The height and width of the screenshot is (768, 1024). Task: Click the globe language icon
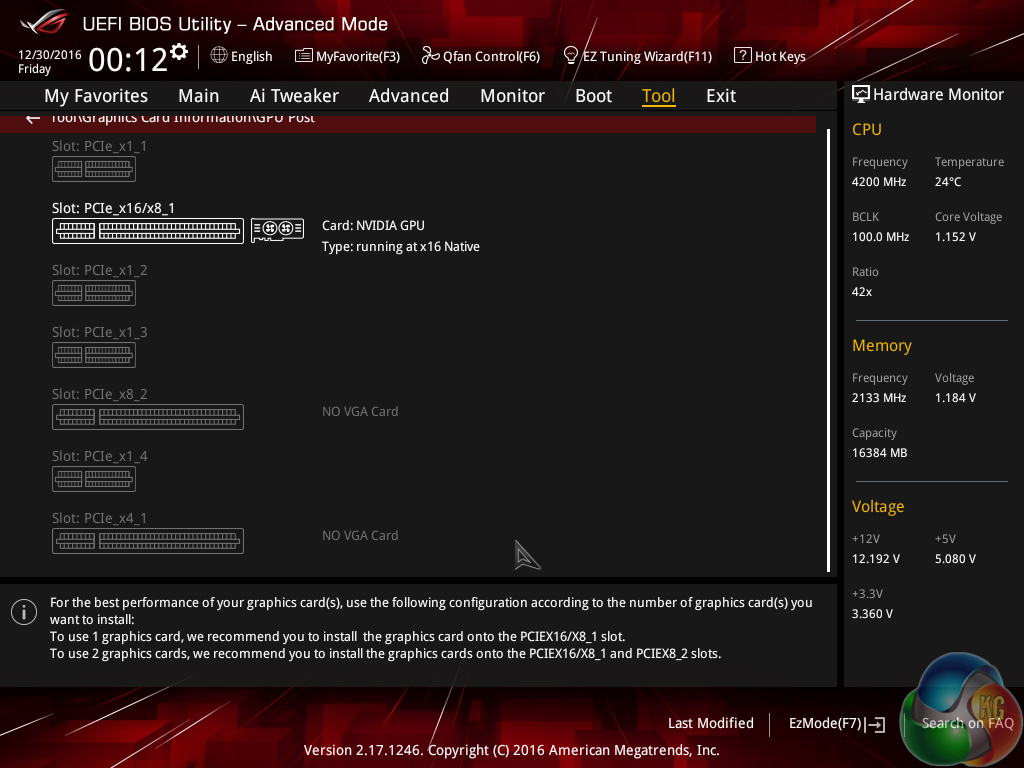pos(219,56)
